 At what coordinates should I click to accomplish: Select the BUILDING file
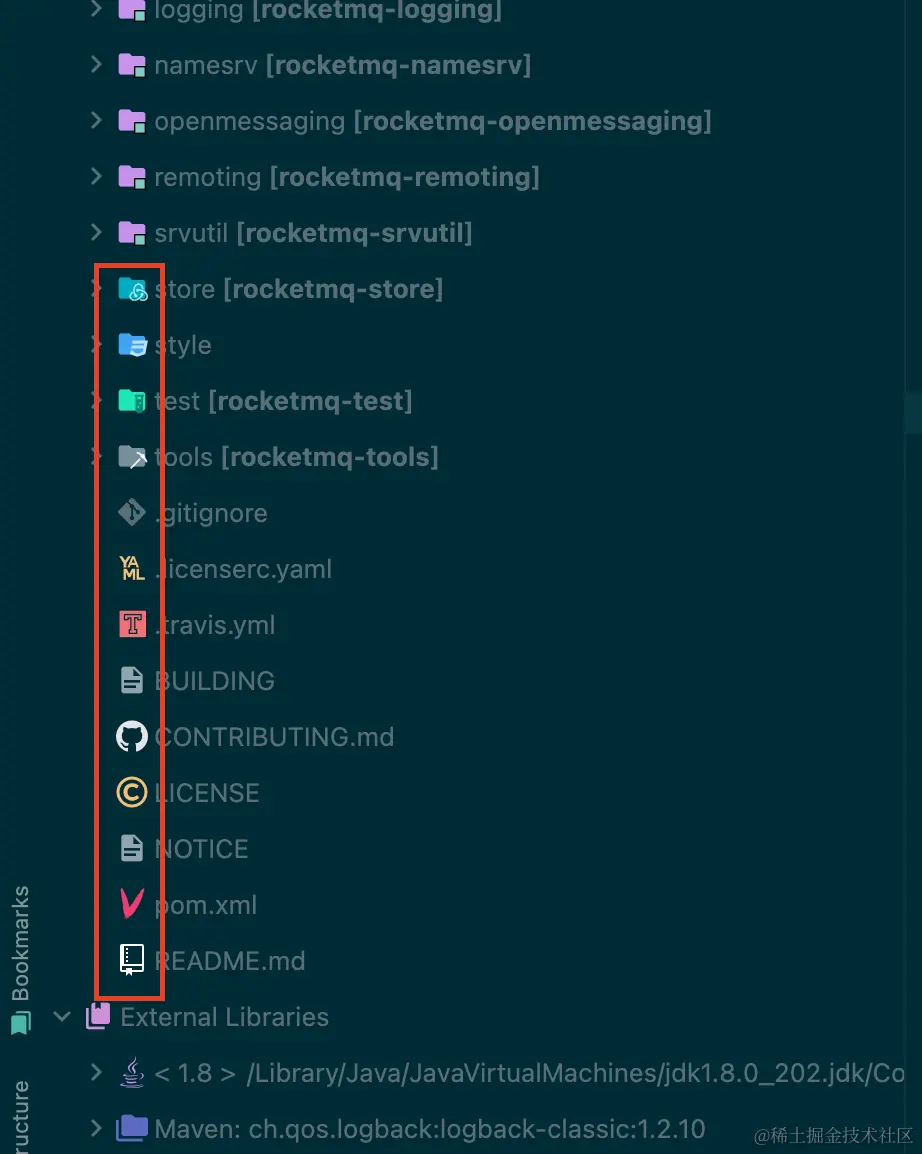point(214,681)
